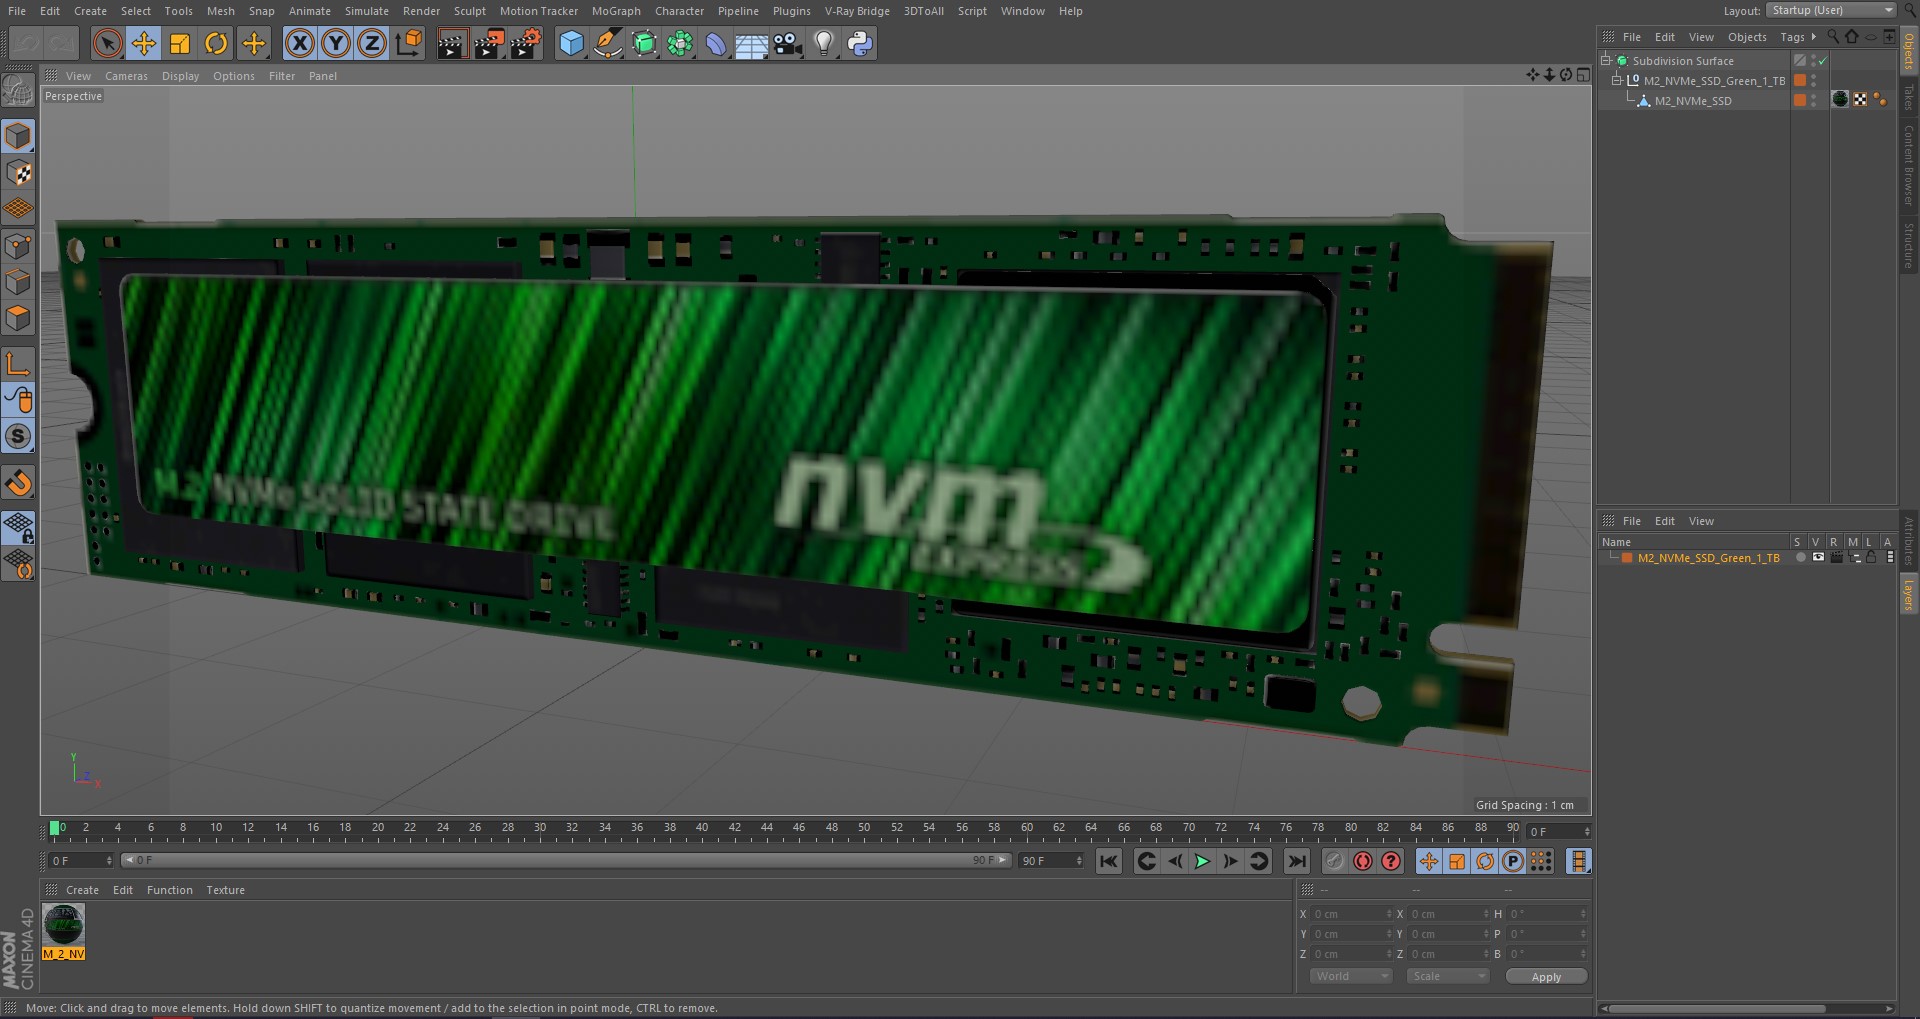Viewport: 1920px width, 1019px height.
Task: Open viewport Cameras menu
Action: pos(126,76)
